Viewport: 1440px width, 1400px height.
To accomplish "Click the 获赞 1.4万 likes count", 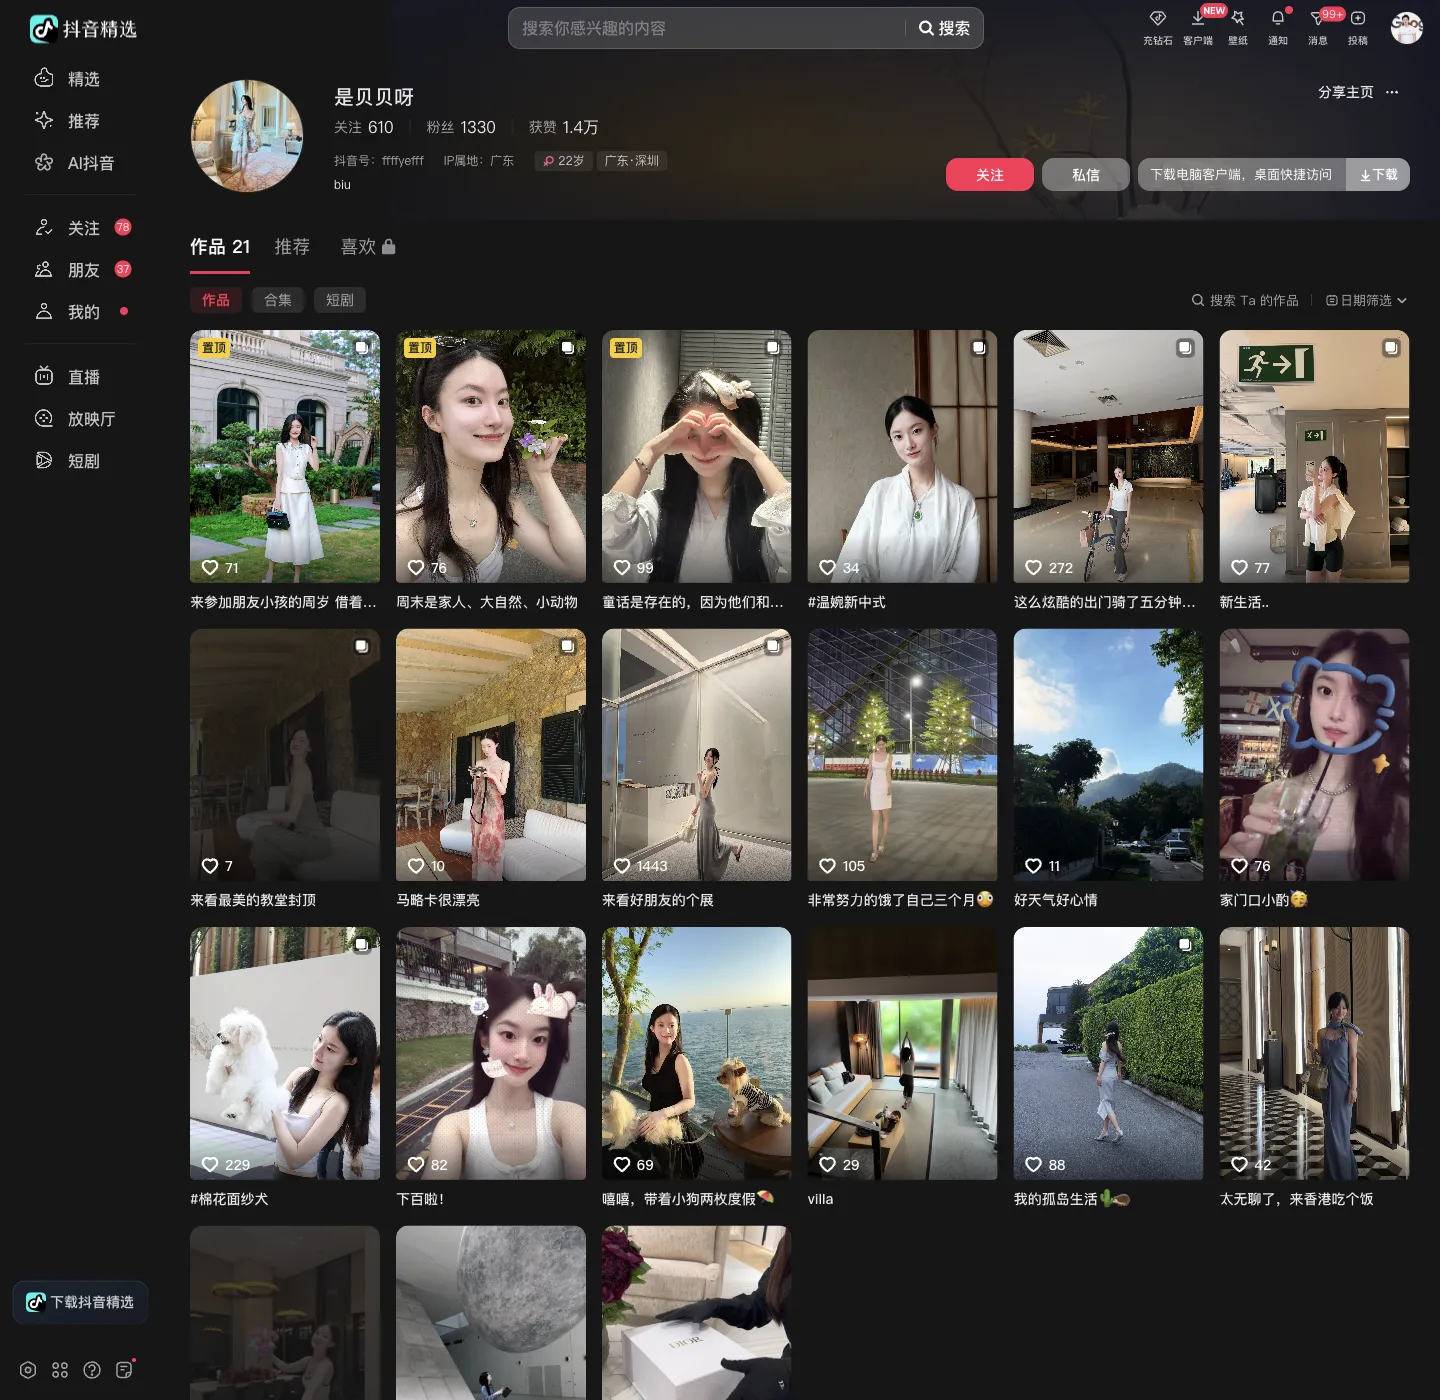I will coord(564,127).
